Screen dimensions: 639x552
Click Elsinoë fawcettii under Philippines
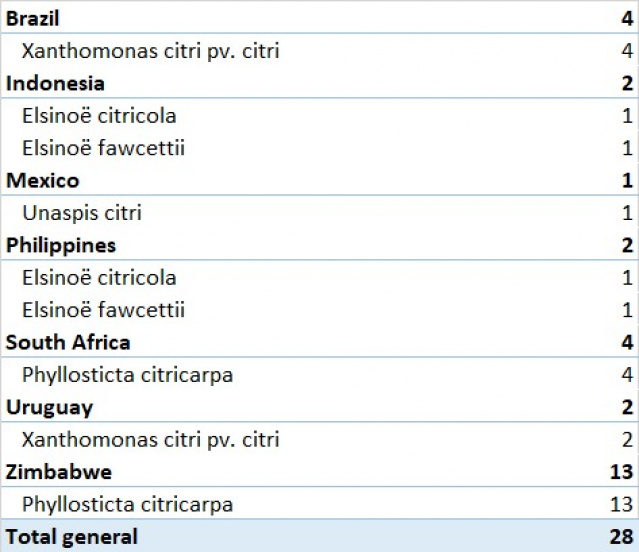(103, 310)
